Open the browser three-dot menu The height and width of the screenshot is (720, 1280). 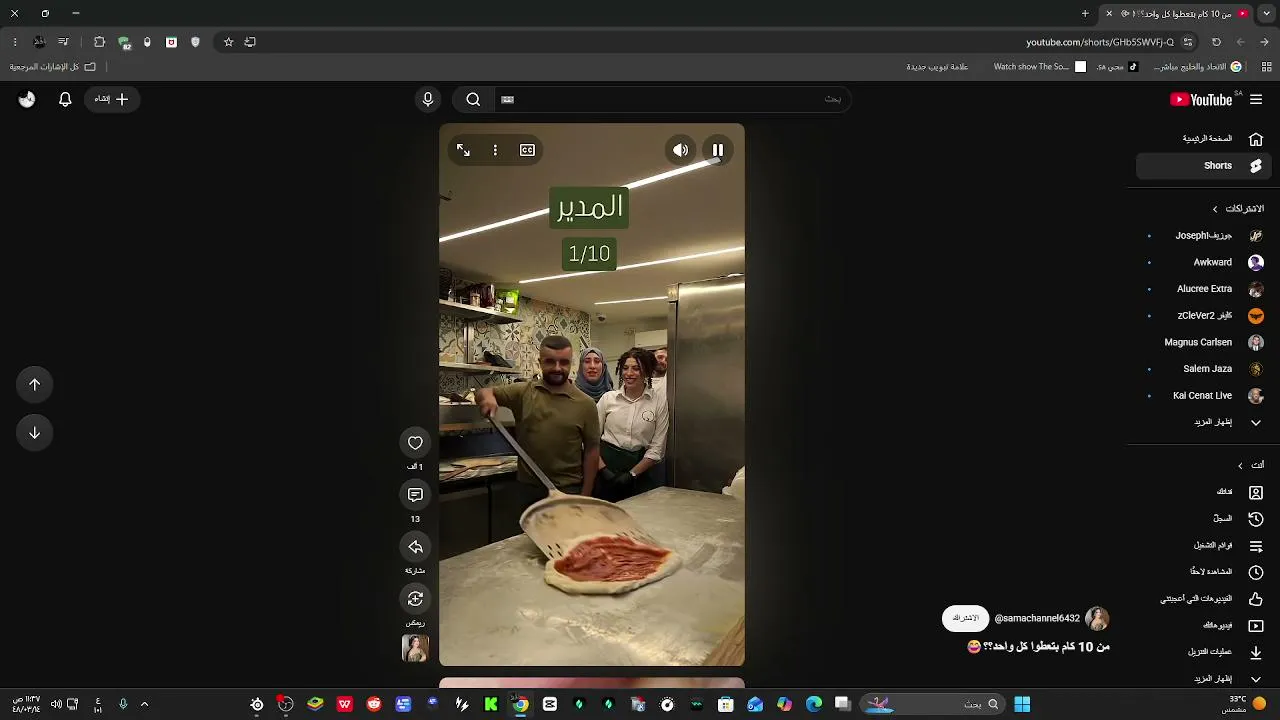pyautogui.click(x=15, y=42)
